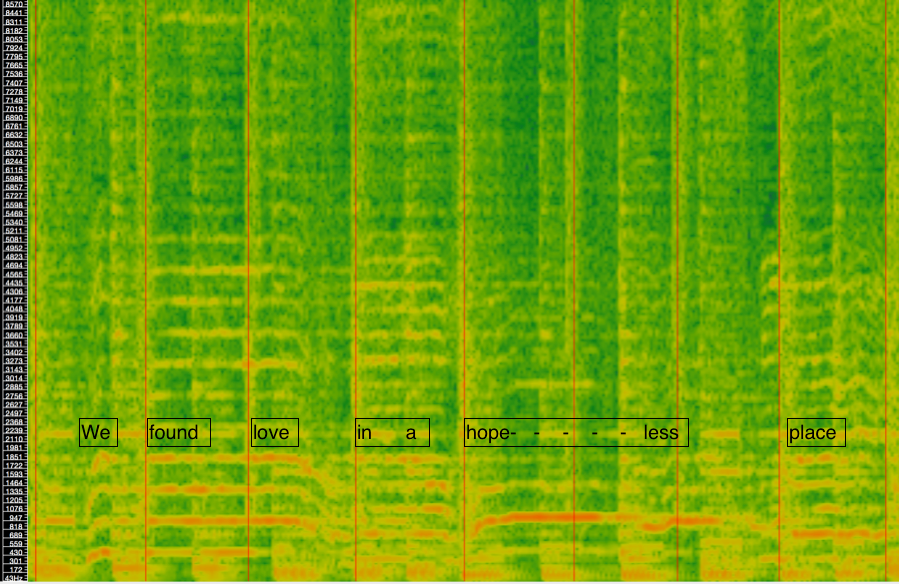900x585 pixels.
Task: Click the 6373 frequency axis label
Action: click(14, 153)
